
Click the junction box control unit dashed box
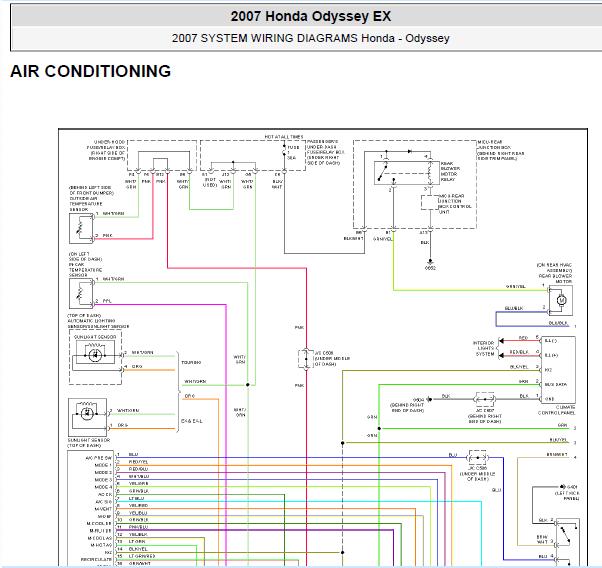click(x=429, y=202)
